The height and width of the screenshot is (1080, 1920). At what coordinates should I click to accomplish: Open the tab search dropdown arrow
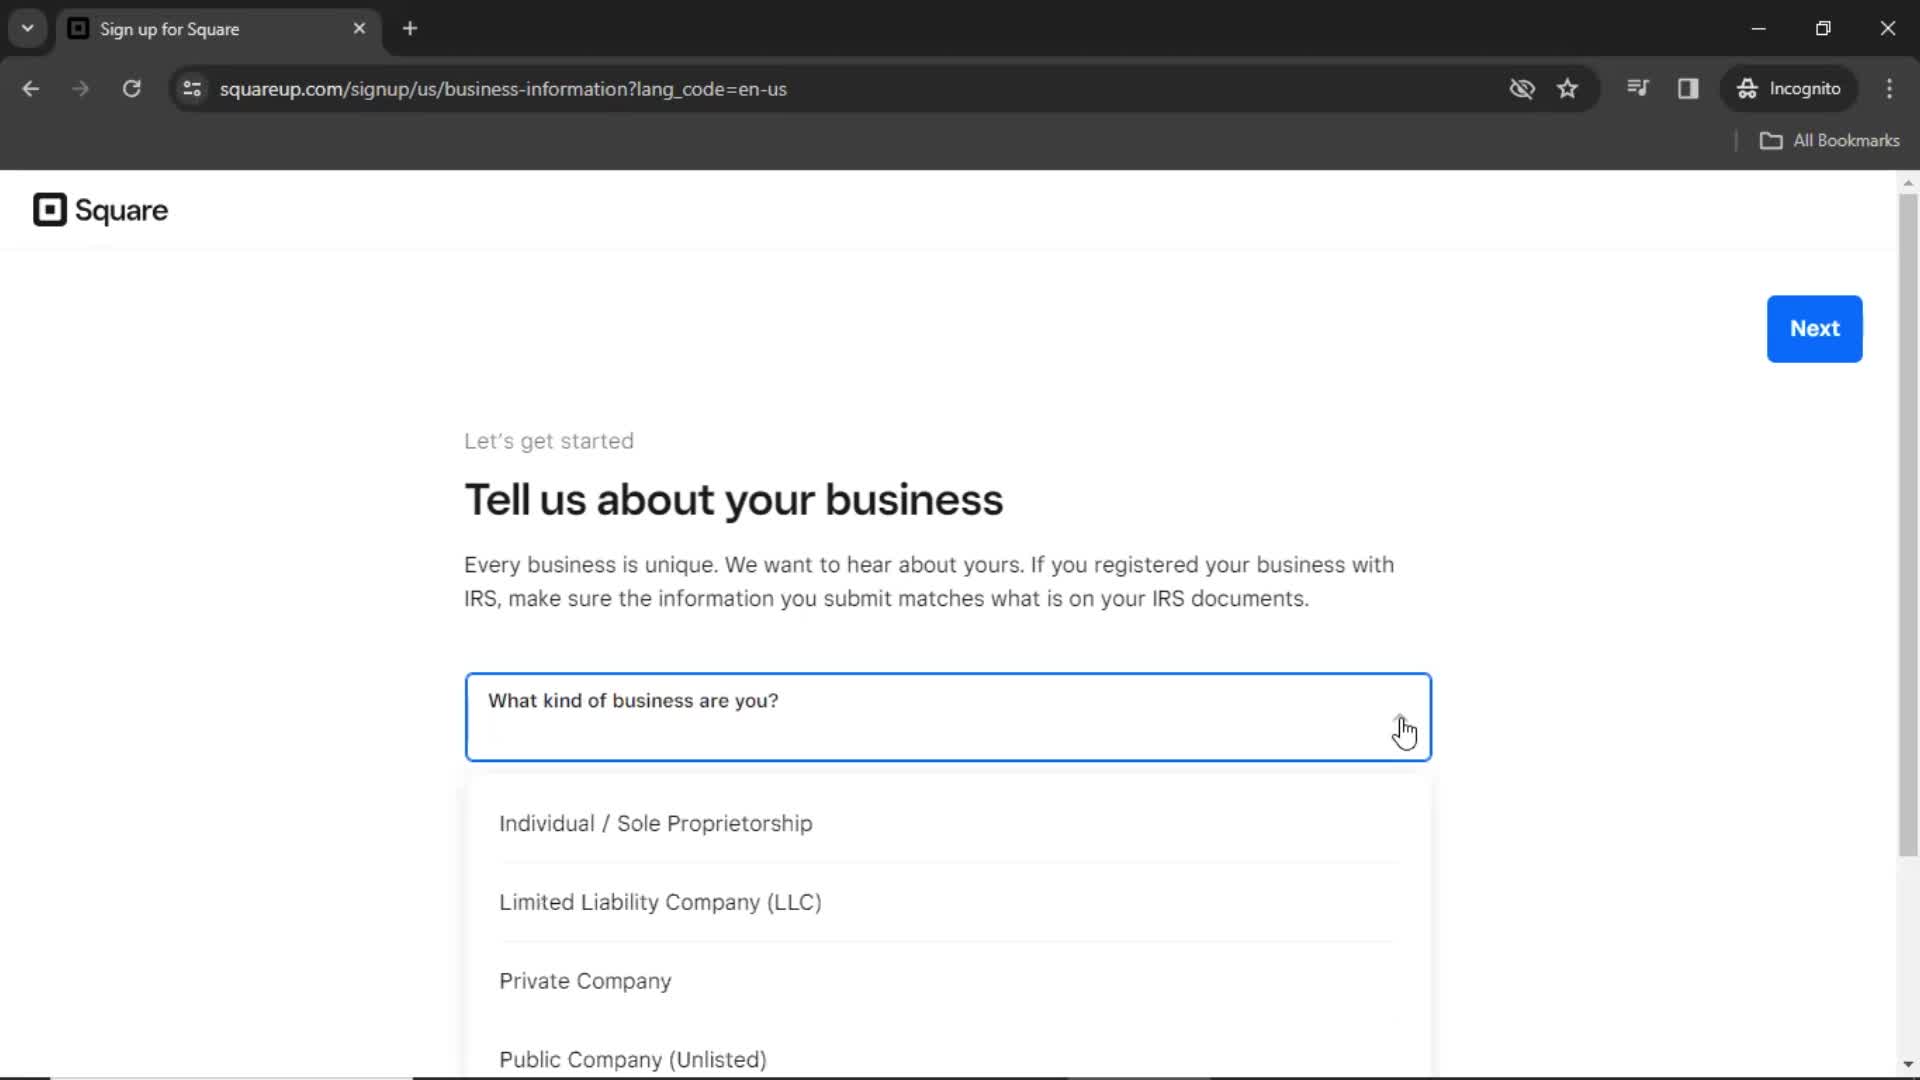28,28
